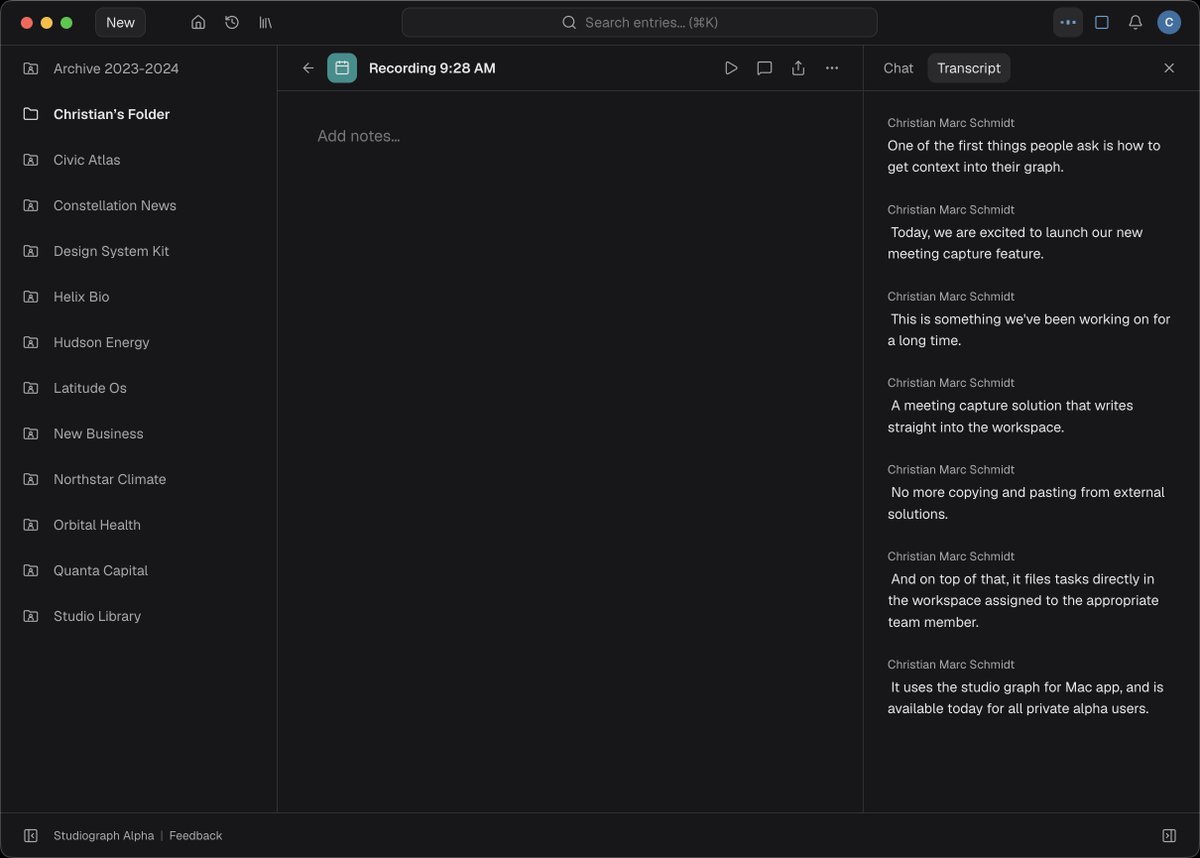Click transcript line 'One of the first things'
Image resolution: width=1200 pixels, height=858 pixels.
[x=1024, y=156]
